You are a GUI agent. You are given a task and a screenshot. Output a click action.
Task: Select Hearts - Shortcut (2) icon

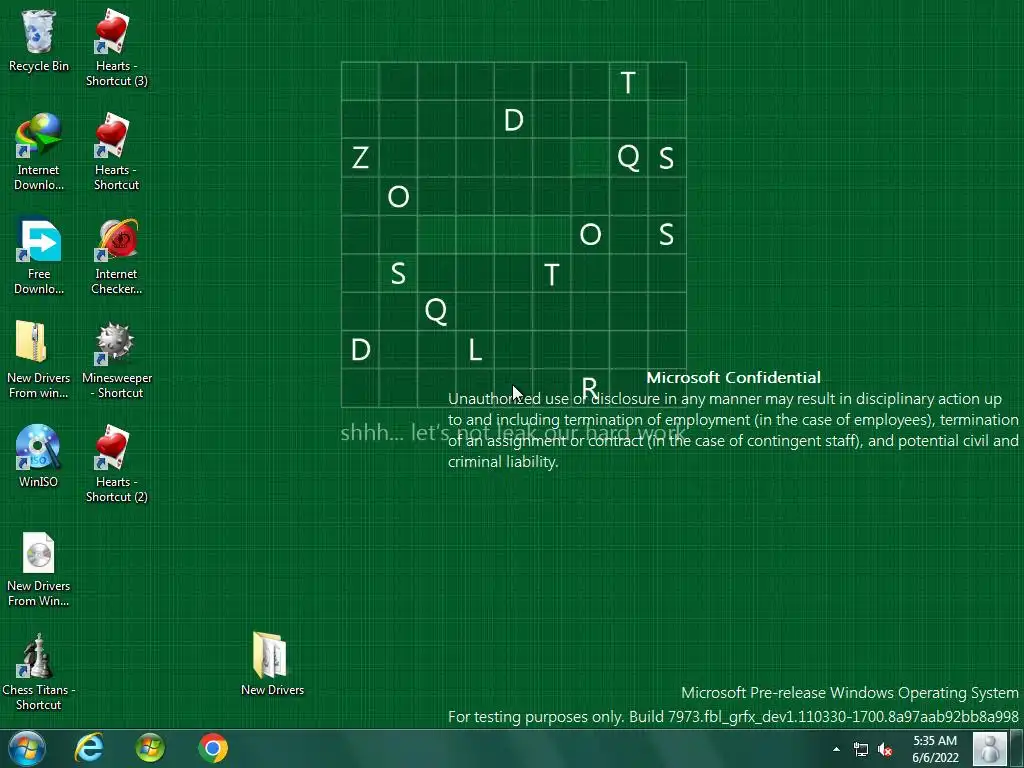[116, 464]
